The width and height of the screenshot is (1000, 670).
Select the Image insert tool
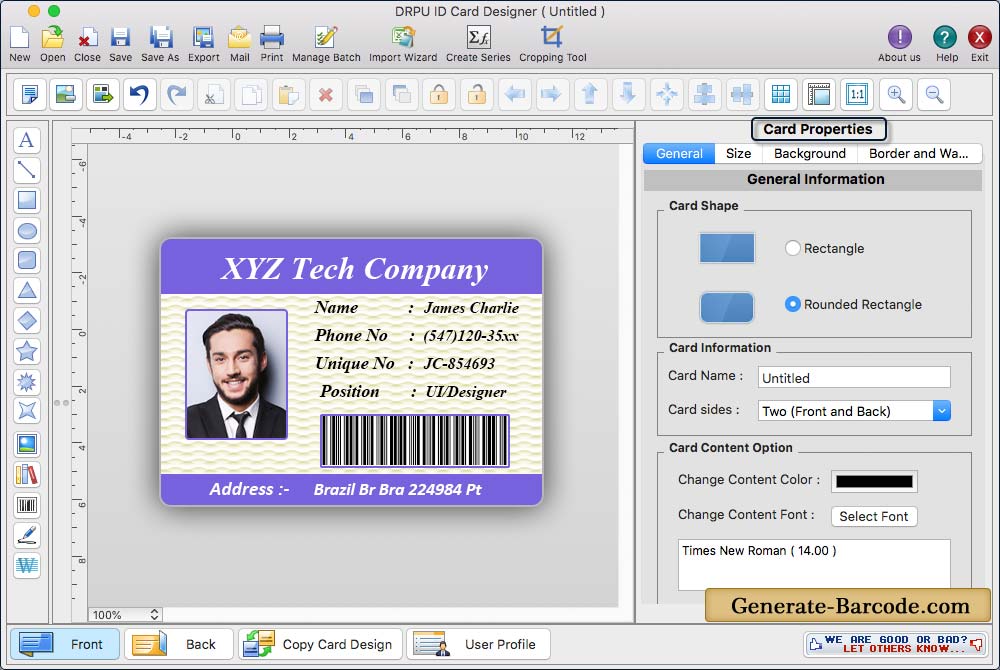[27, 444]
